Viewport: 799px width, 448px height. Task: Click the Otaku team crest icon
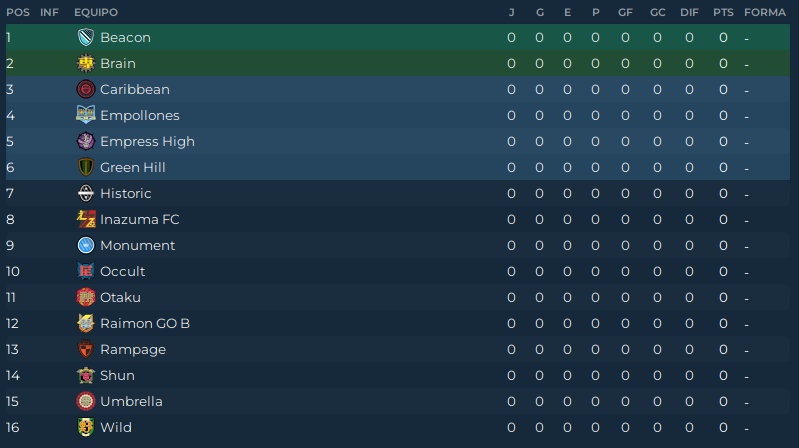point(86,297)
